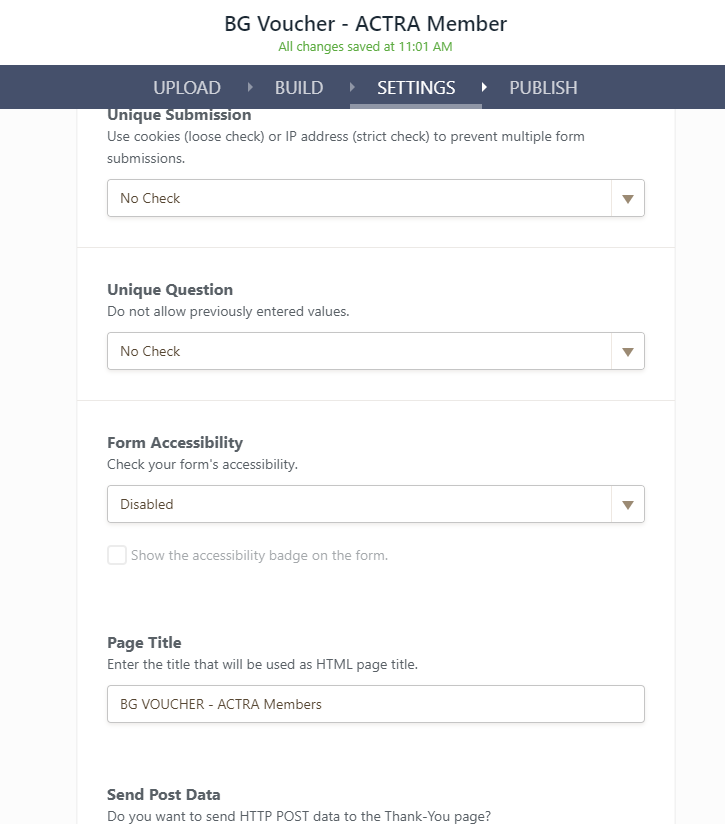Click the arrow between UPLOAD and BUILD
The height and width of the screenshot is (824, 725).
tap(248, 88)
